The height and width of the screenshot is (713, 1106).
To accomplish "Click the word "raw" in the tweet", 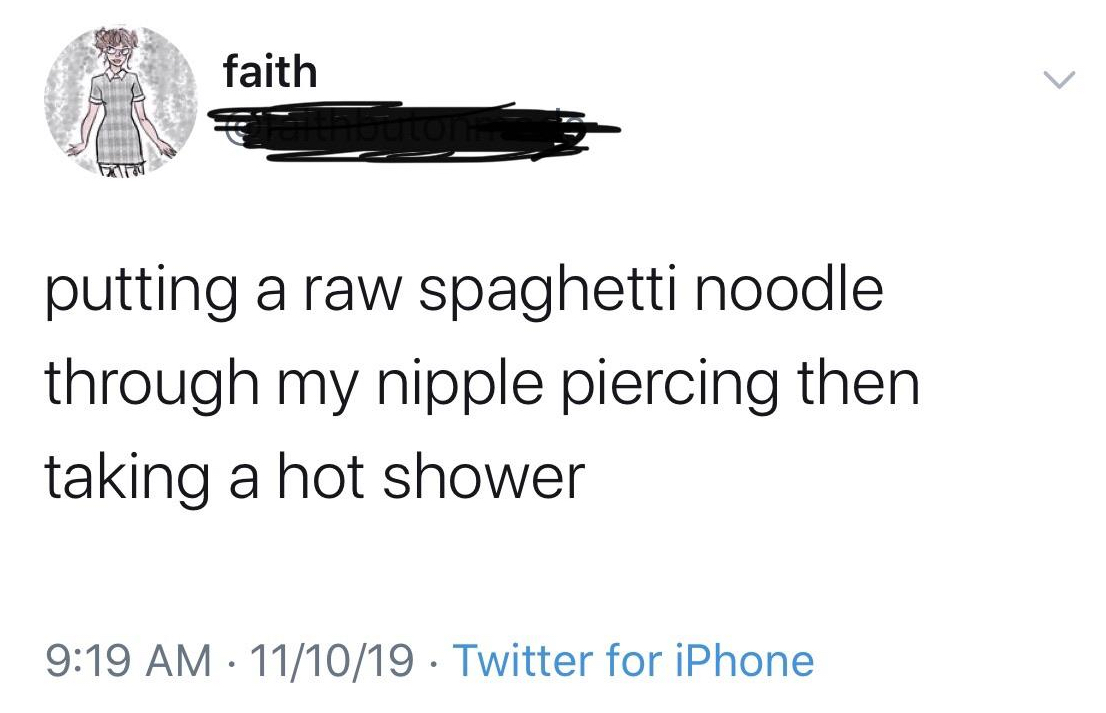I will point(351,297).
